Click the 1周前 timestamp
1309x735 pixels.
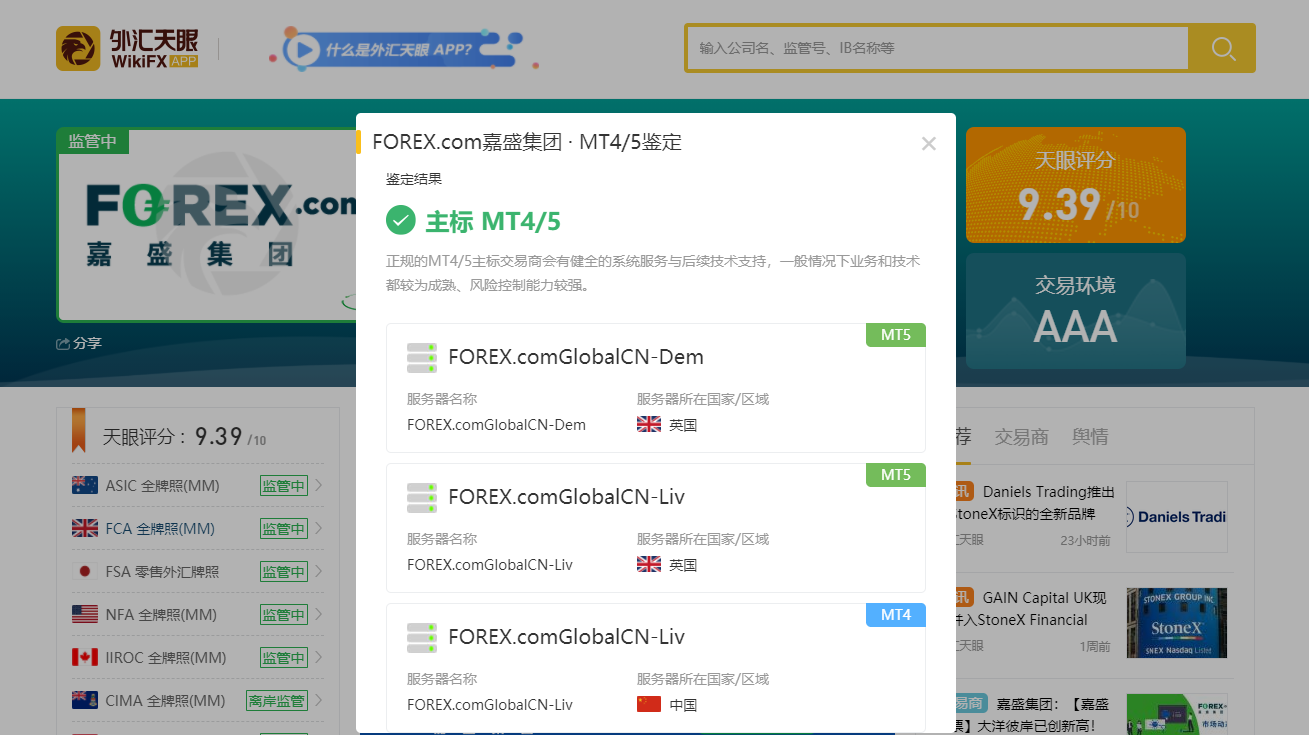(x=1094, y=646)
